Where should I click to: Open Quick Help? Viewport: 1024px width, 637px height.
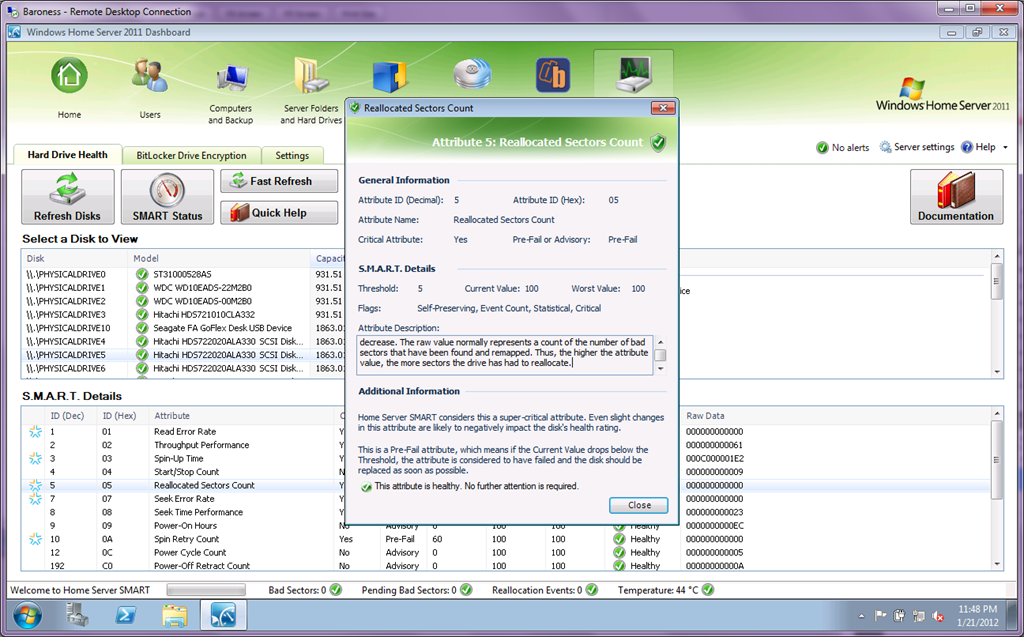tap(279, 213)
